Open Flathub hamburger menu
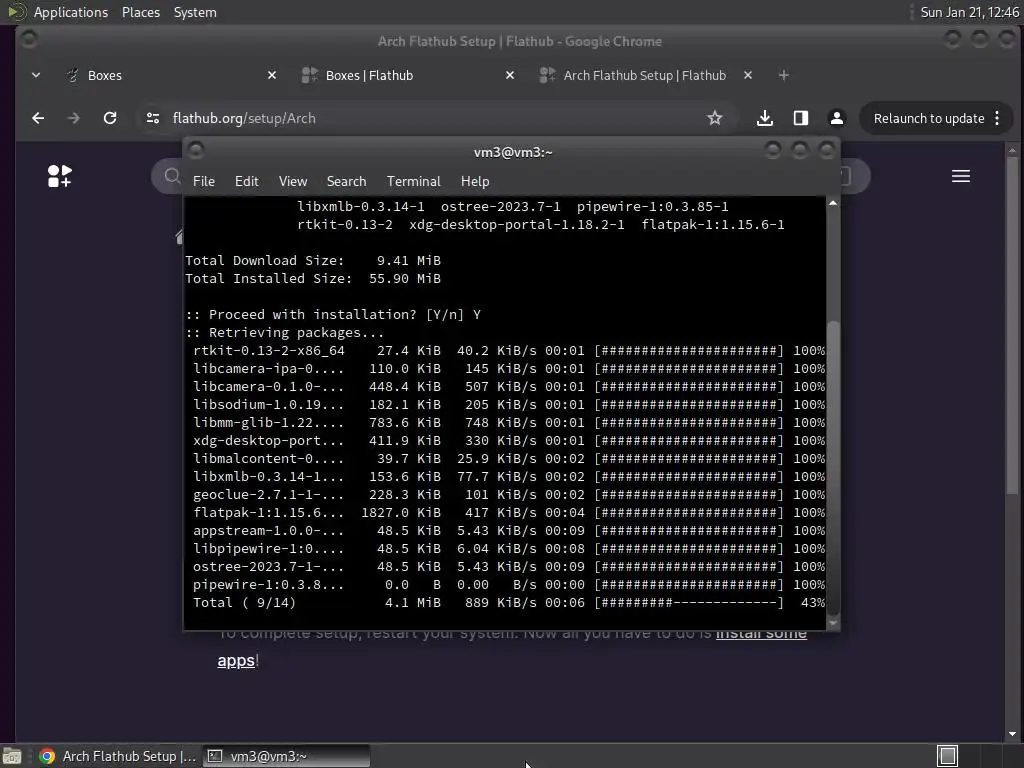Viewport: 1024px width, 768px height. coord(961,176)
